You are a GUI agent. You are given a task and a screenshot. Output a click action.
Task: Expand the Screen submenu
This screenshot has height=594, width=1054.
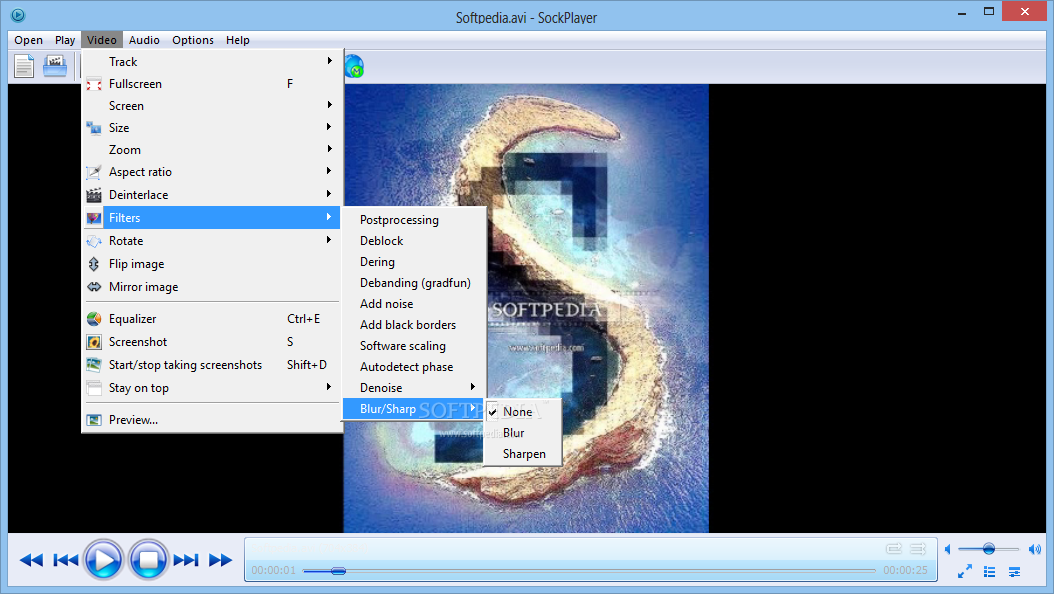(212, 105)
